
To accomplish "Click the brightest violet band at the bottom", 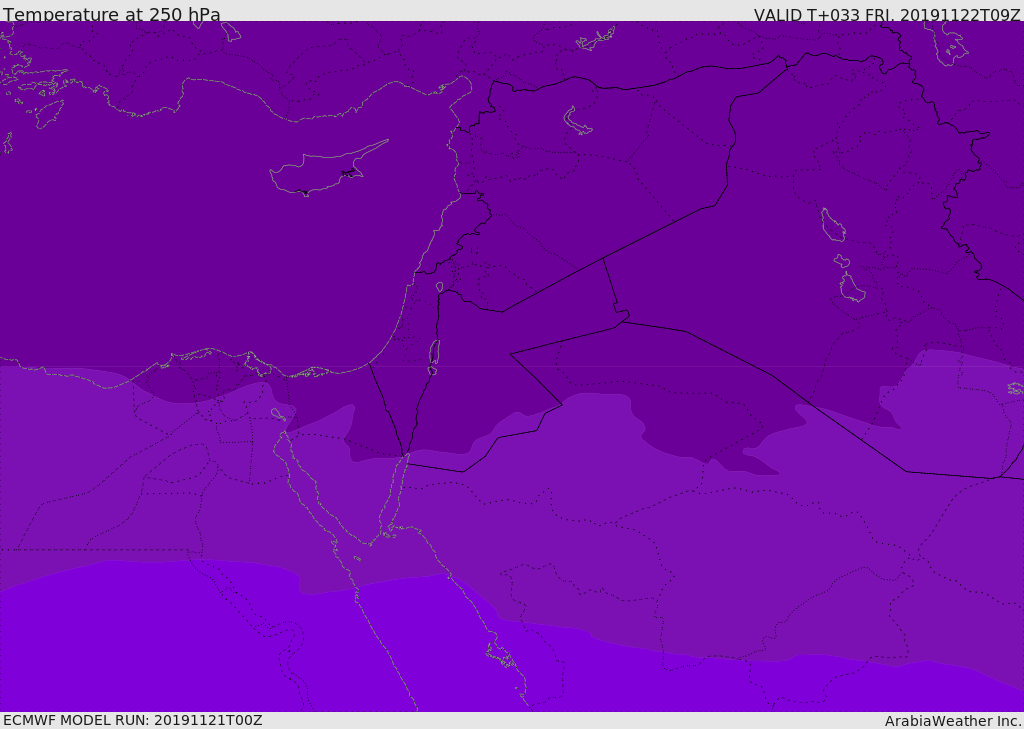I will pos(200,650).
